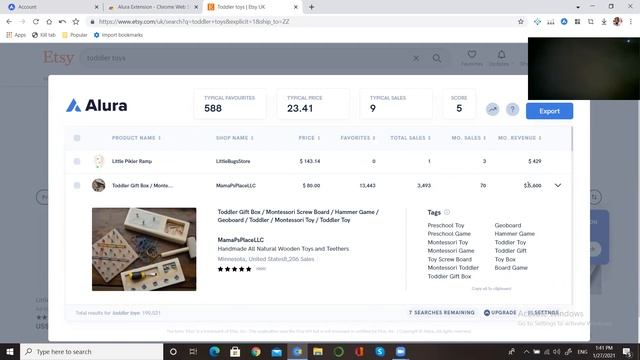Bookmark page with address bar star

click(x=521, y=22)
